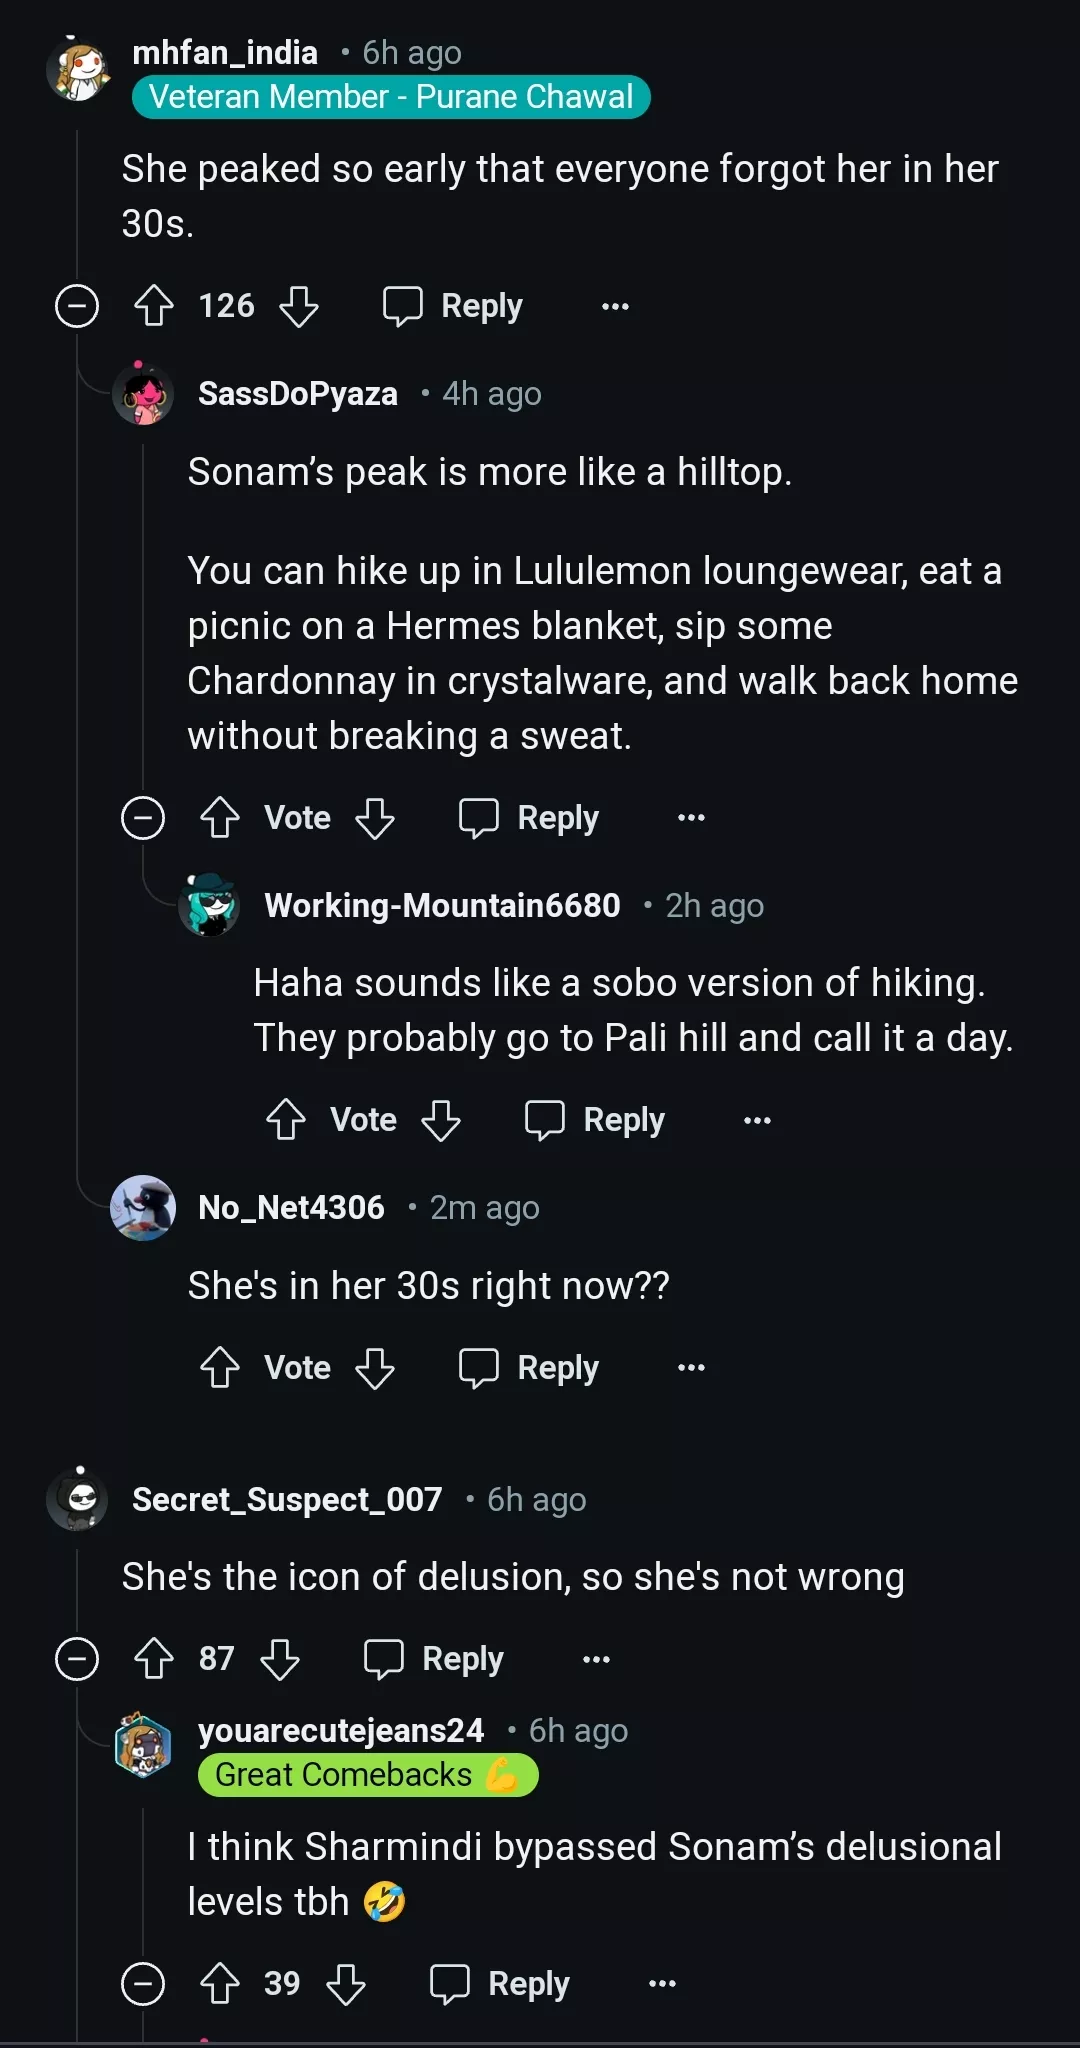Viewport: 1080px width, 2048px height.
Task: Open more options on SassDoPyaza's comment
Action: pyautogui.click(x=691, y=818)
